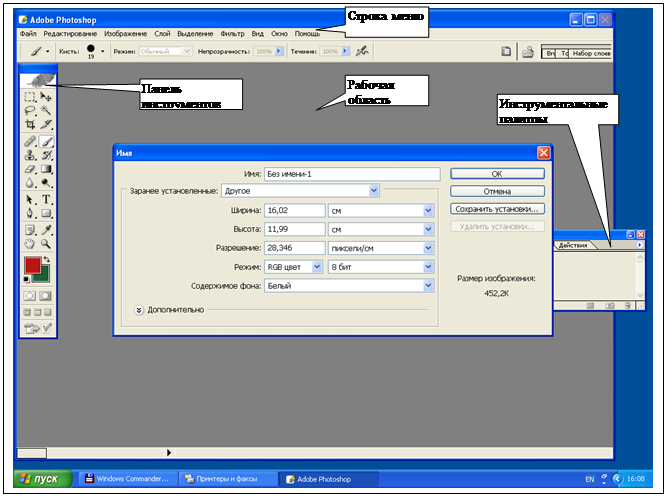Reset default foreground and background colors

tap(26, 280)
